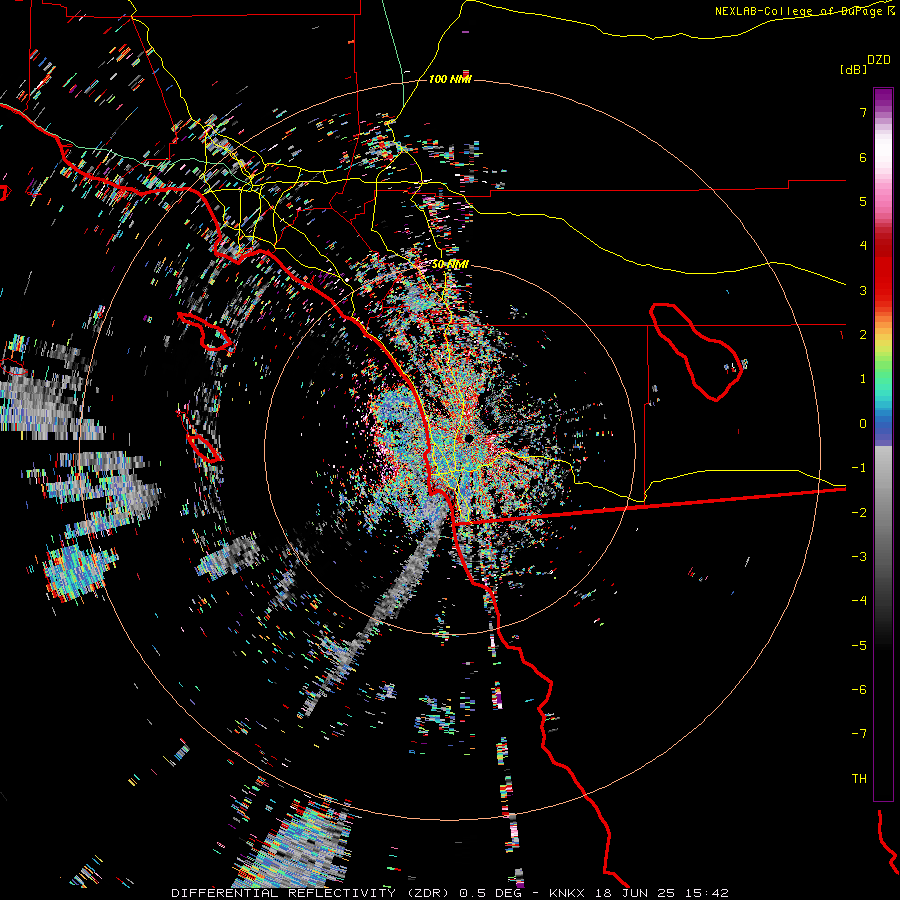Click the 50 NMI range ring label
Viewport: 900px width, 900px height.
point(450,264)
